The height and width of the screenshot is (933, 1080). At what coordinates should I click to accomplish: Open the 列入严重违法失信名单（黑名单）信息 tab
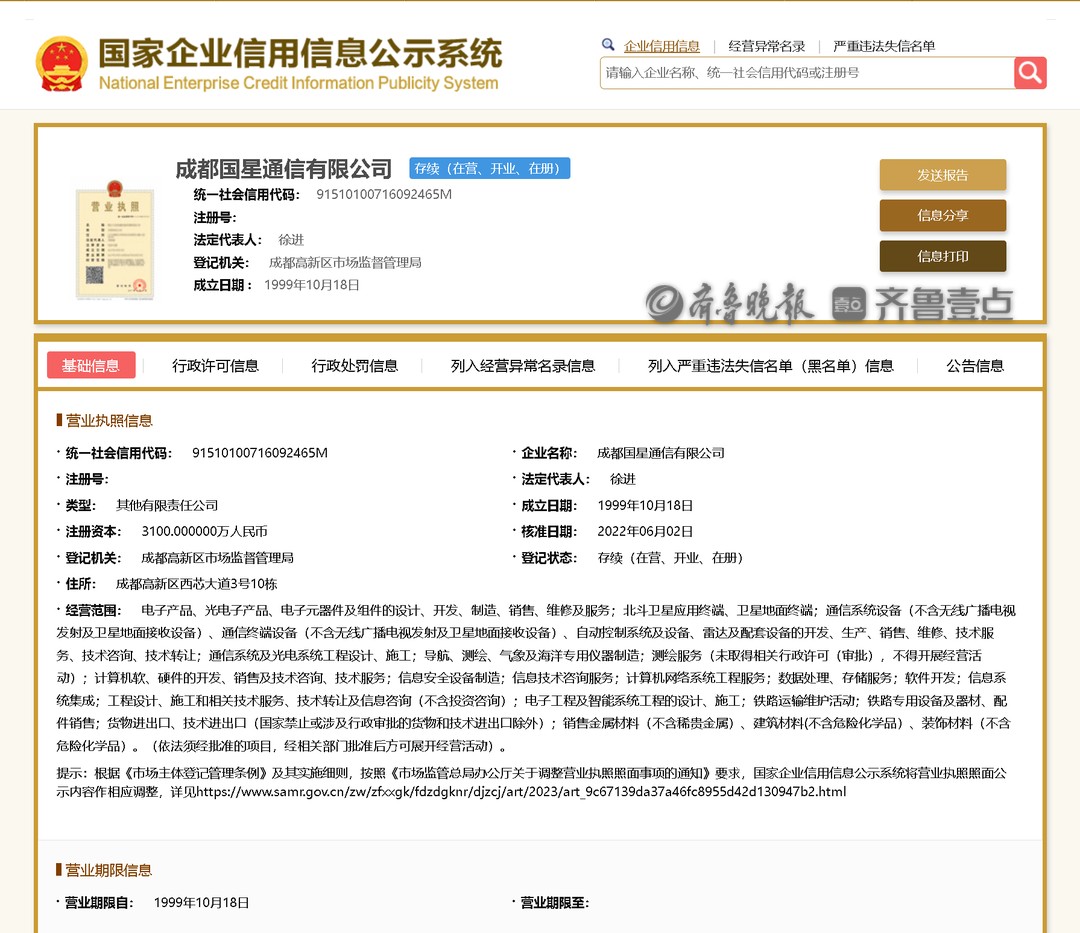[x=770, y=366]
